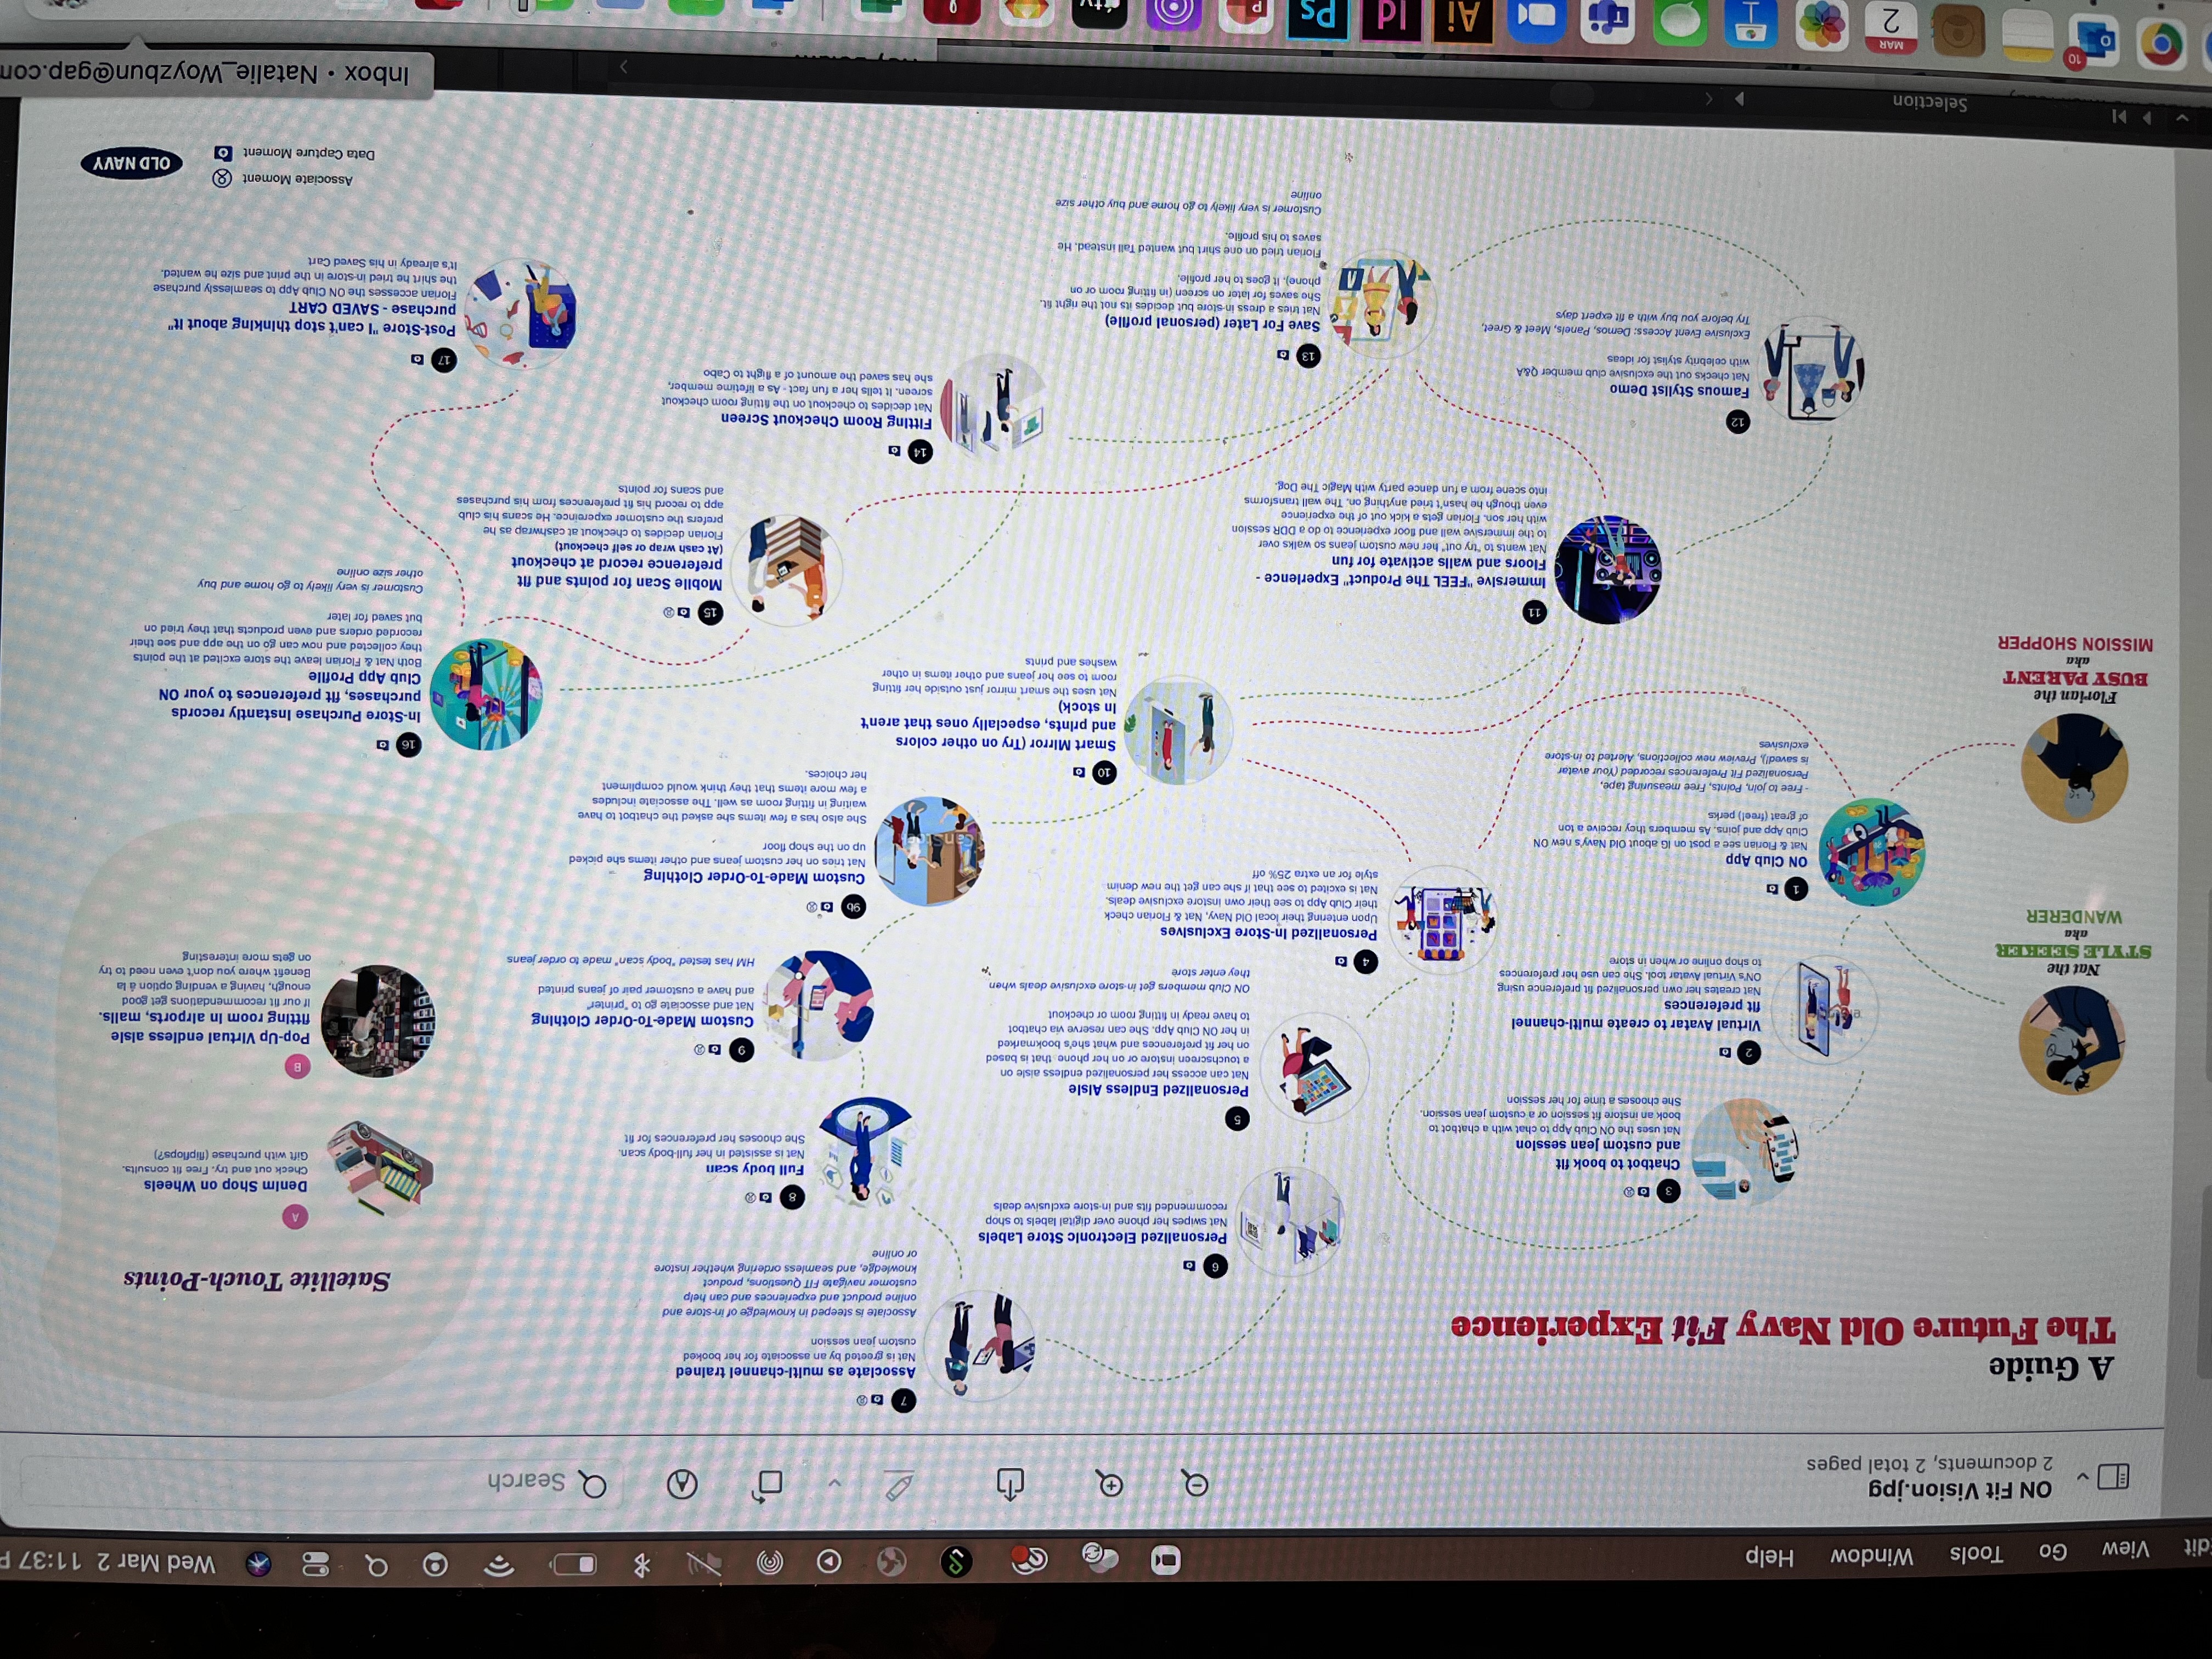
Task: Toggle the Markup toolbar button
Action: pos(682,1485)
